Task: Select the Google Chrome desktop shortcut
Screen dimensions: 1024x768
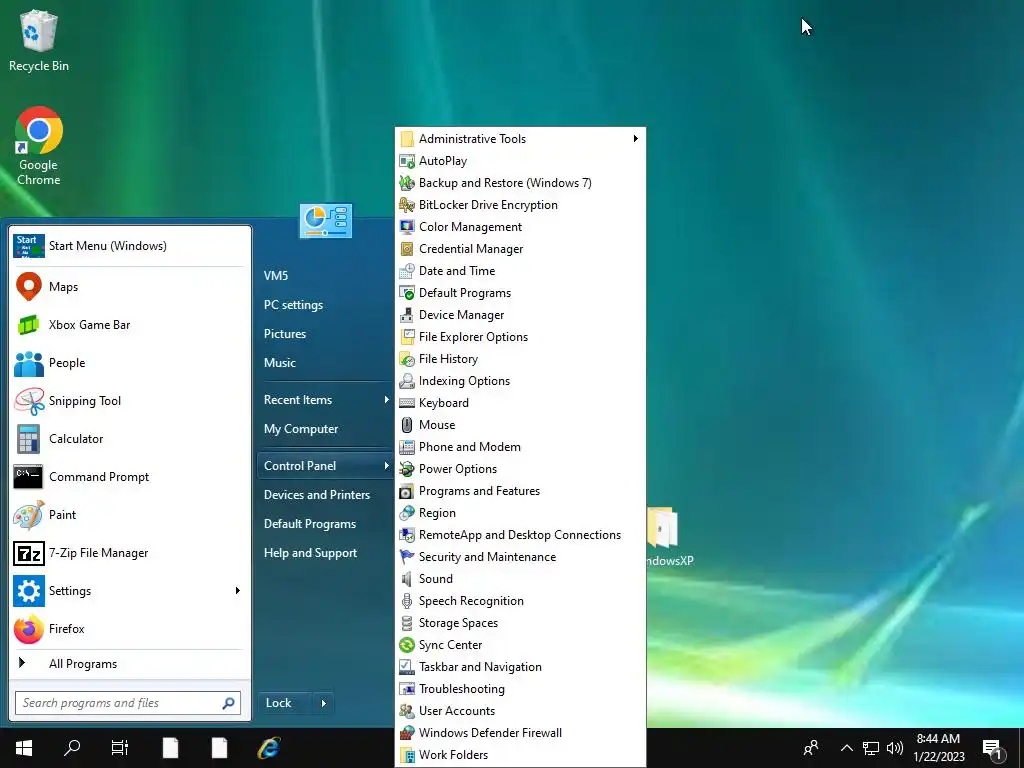Action: (x=39, y=146)
